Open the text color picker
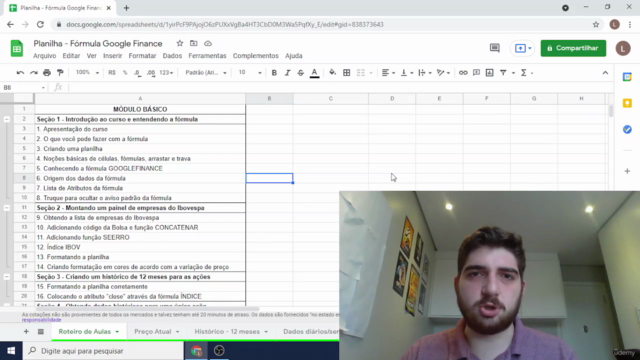This screenshot has width=640, height=360. pos(314,73)
